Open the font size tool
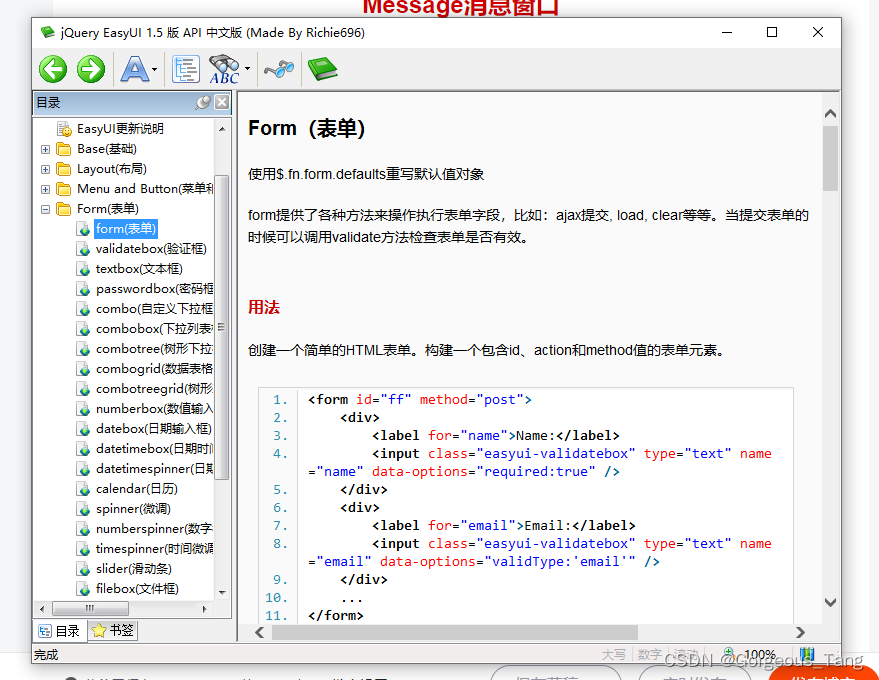Viewport: 879px width, 680px height. tap(133, 69)
